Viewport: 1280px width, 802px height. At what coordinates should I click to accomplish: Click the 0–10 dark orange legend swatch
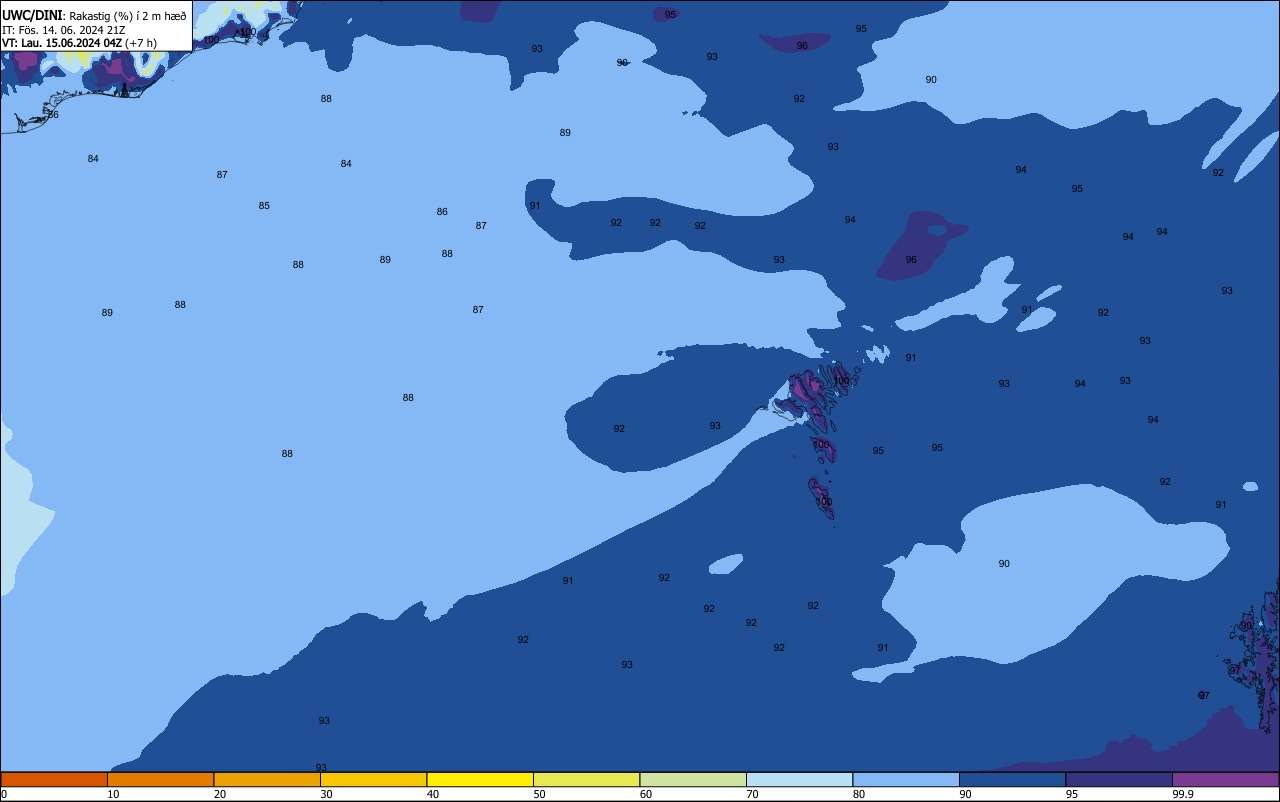(x=54, y=779)
